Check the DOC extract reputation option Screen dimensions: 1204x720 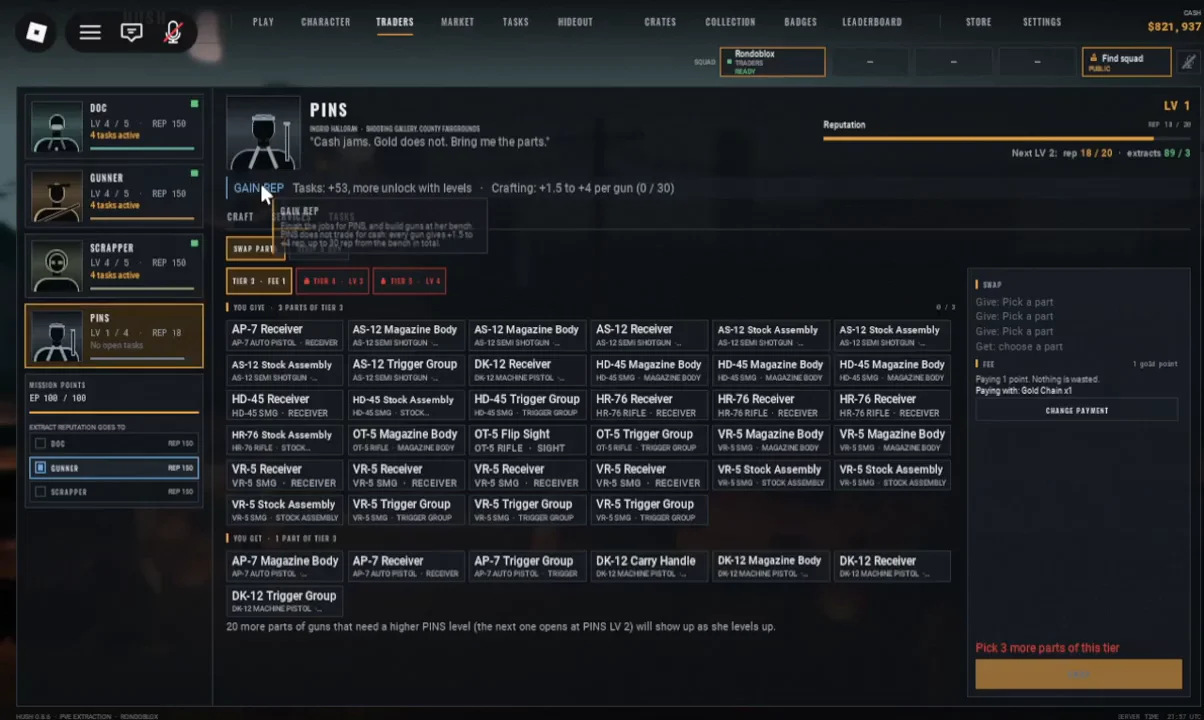pos(114,443)
